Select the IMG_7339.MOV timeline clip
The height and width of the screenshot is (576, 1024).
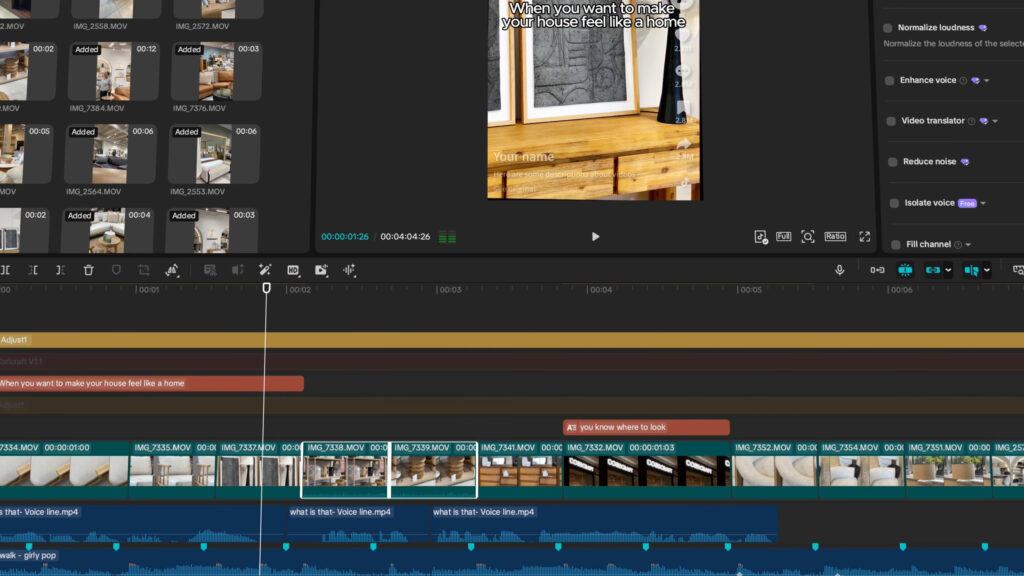[434, 470]
